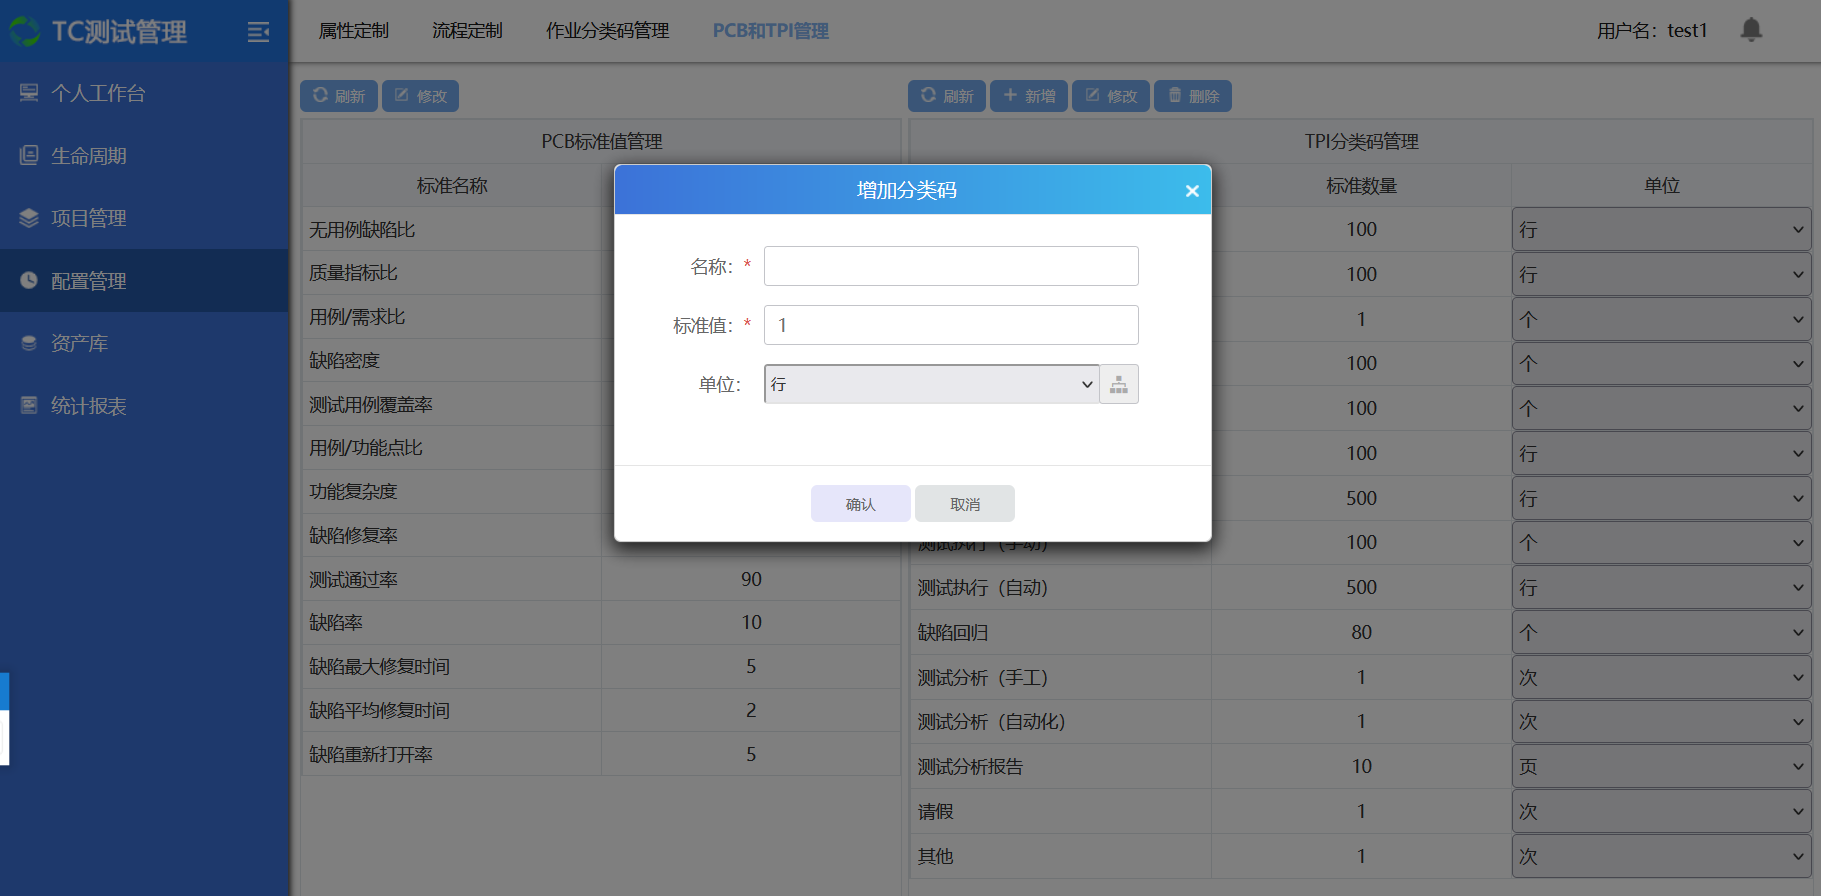Click the notification bell icon
The height and width of the screenshot is (896, 1821).
(x=1751, y=30)
